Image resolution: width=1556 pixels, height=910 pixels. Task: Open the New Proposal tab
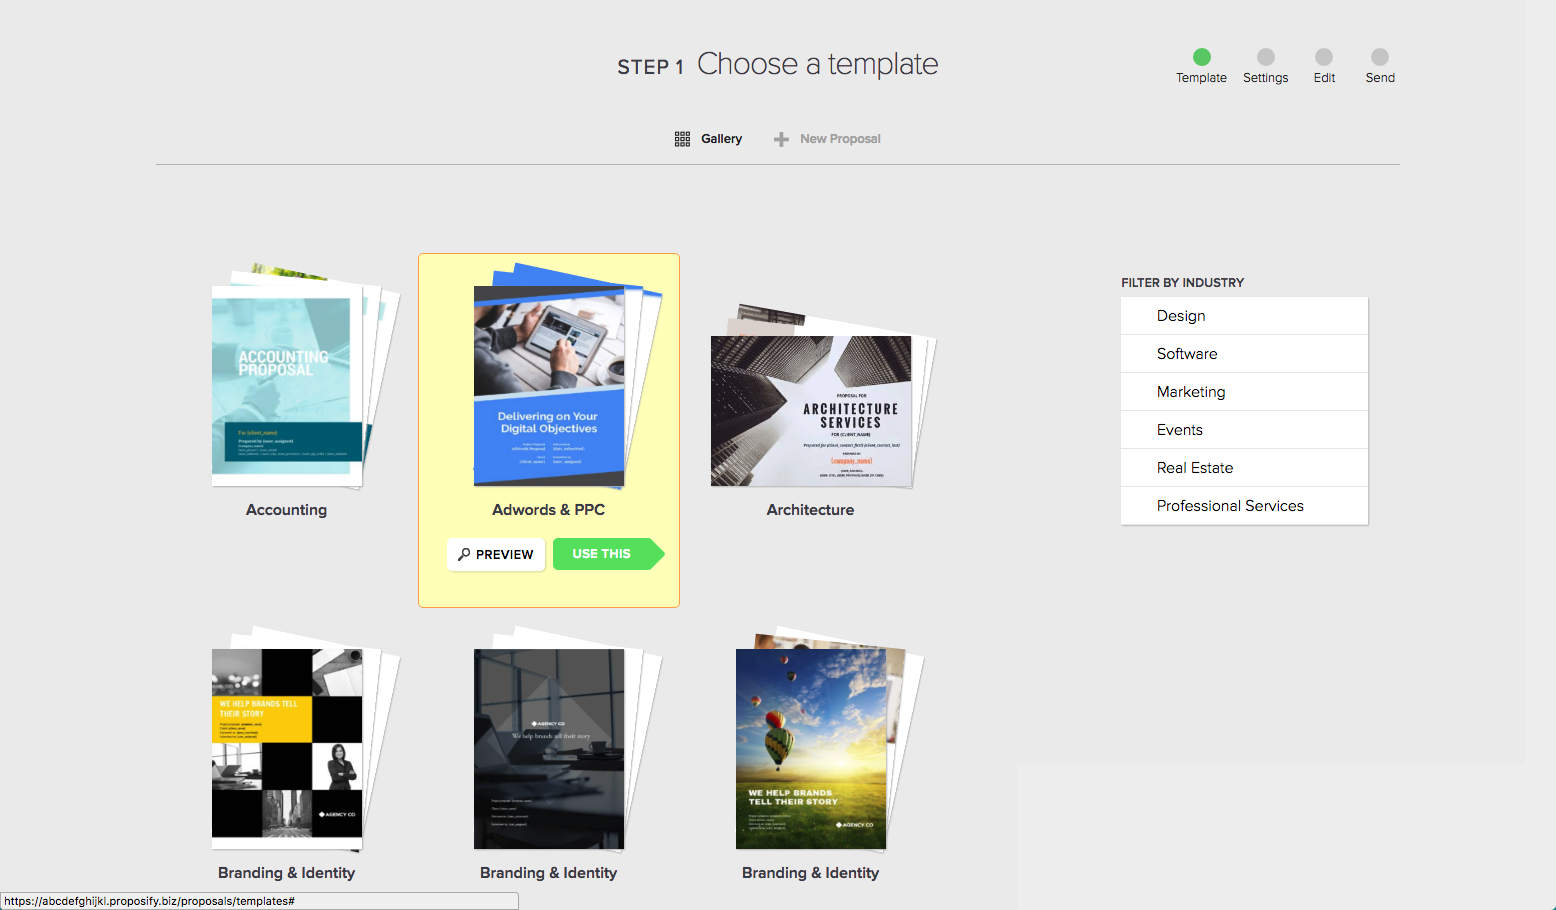[x=827, y=139]
